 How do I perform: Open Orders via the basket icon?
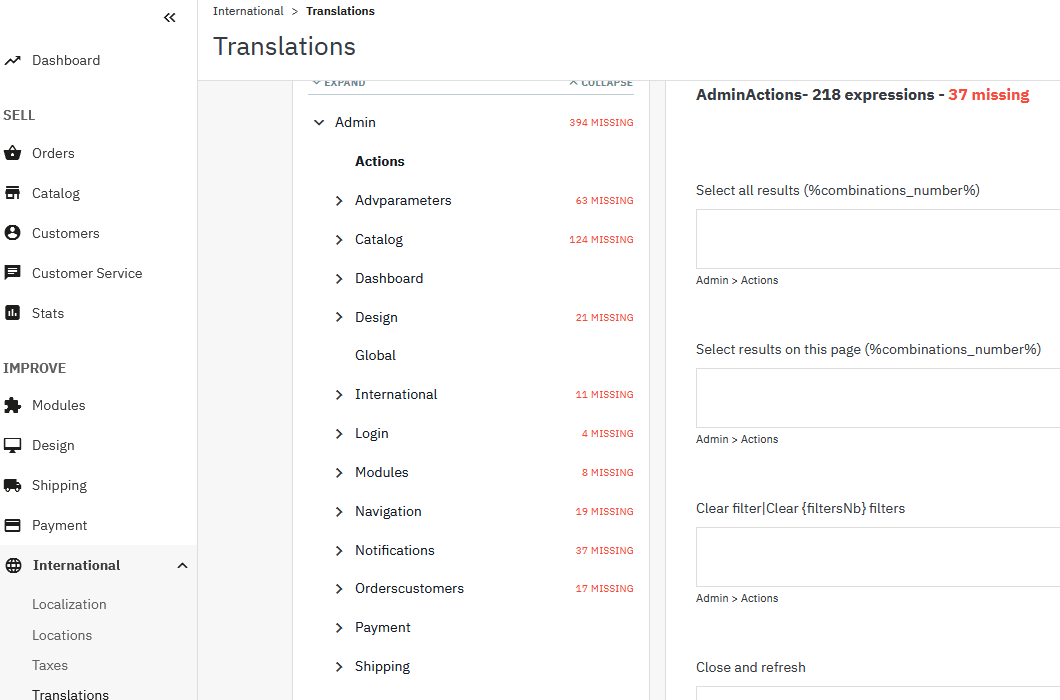point(12,153)
